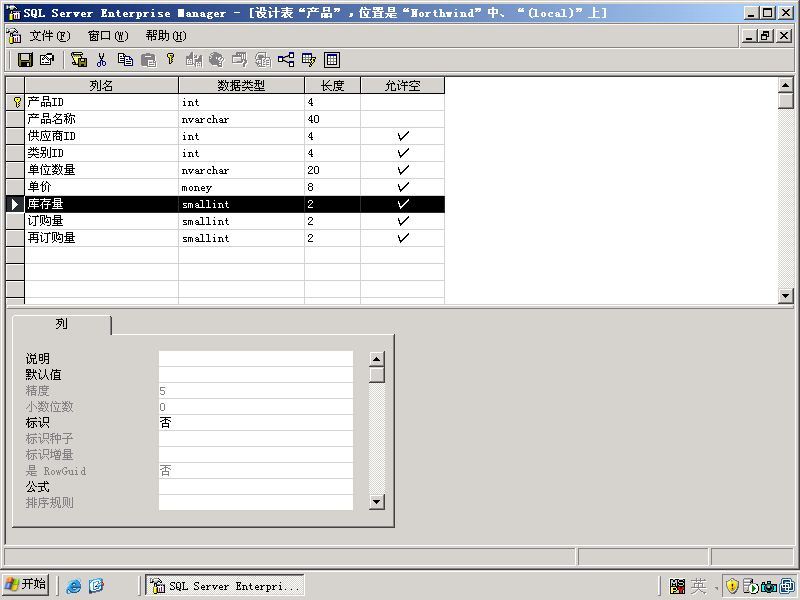Select the 单价 column name cell
This screenshot has height=600, width=800.
click(x=102, y=187)
